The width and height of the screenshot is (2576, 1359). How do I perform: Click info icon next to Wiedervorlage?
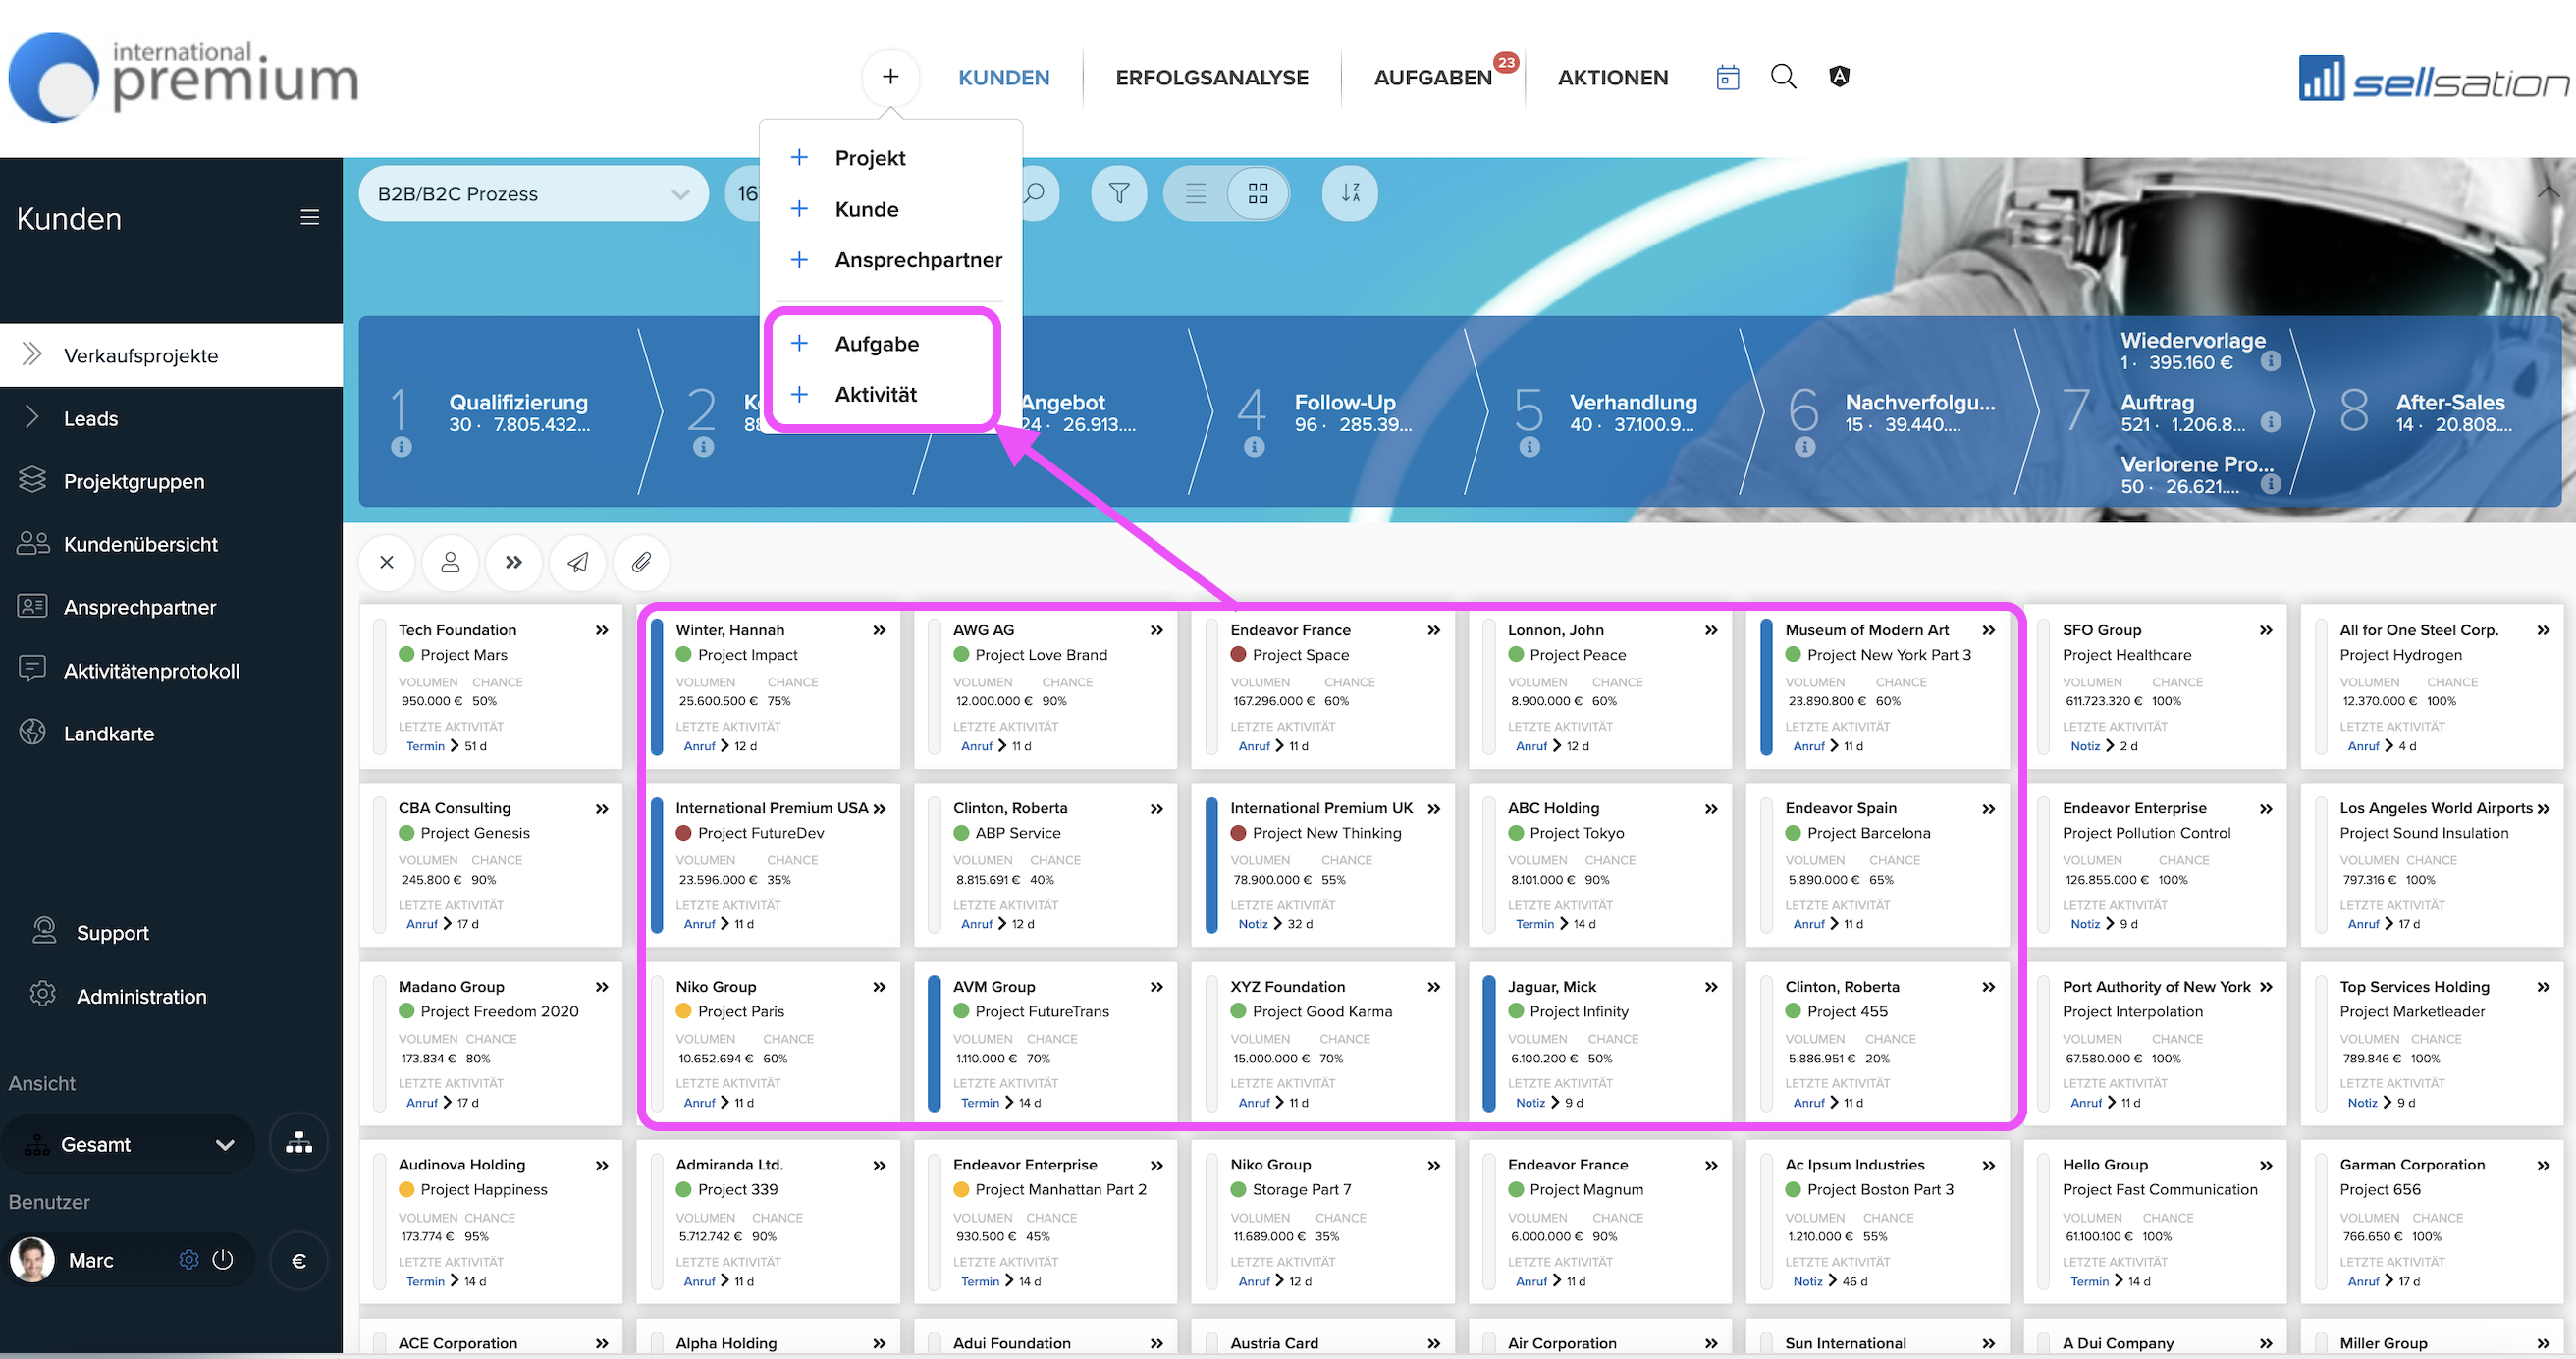coord(2271,361)
